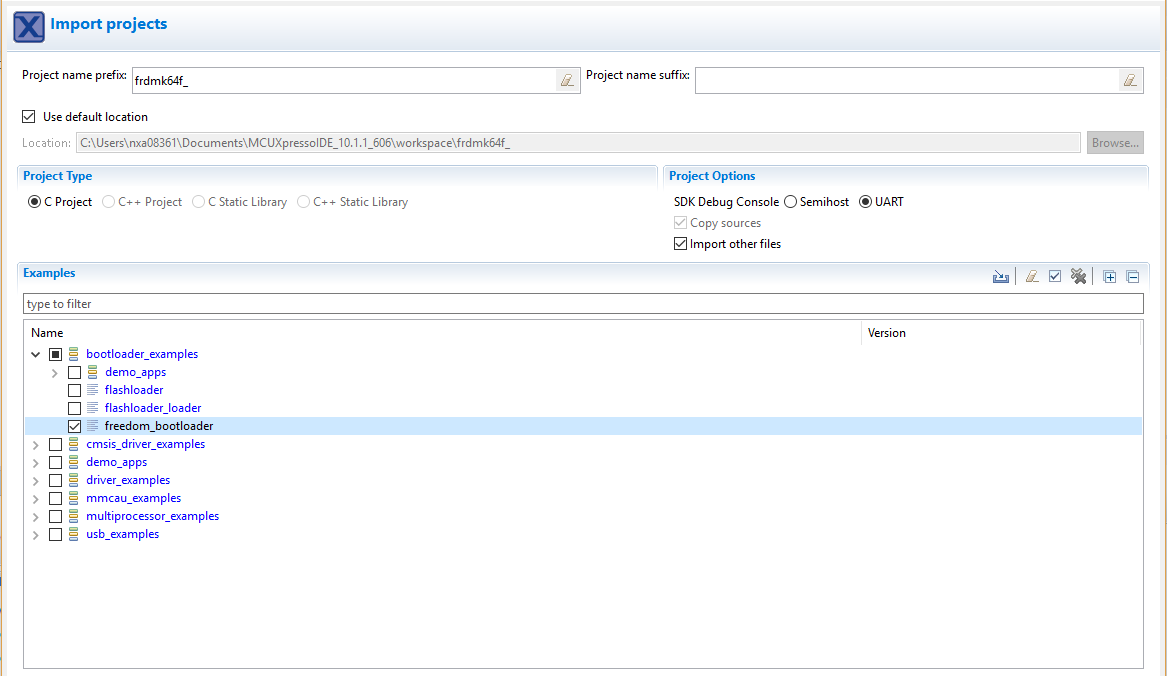
Task: Click the import from XML icon in Examples toolbar
Action: (1000, 277)
